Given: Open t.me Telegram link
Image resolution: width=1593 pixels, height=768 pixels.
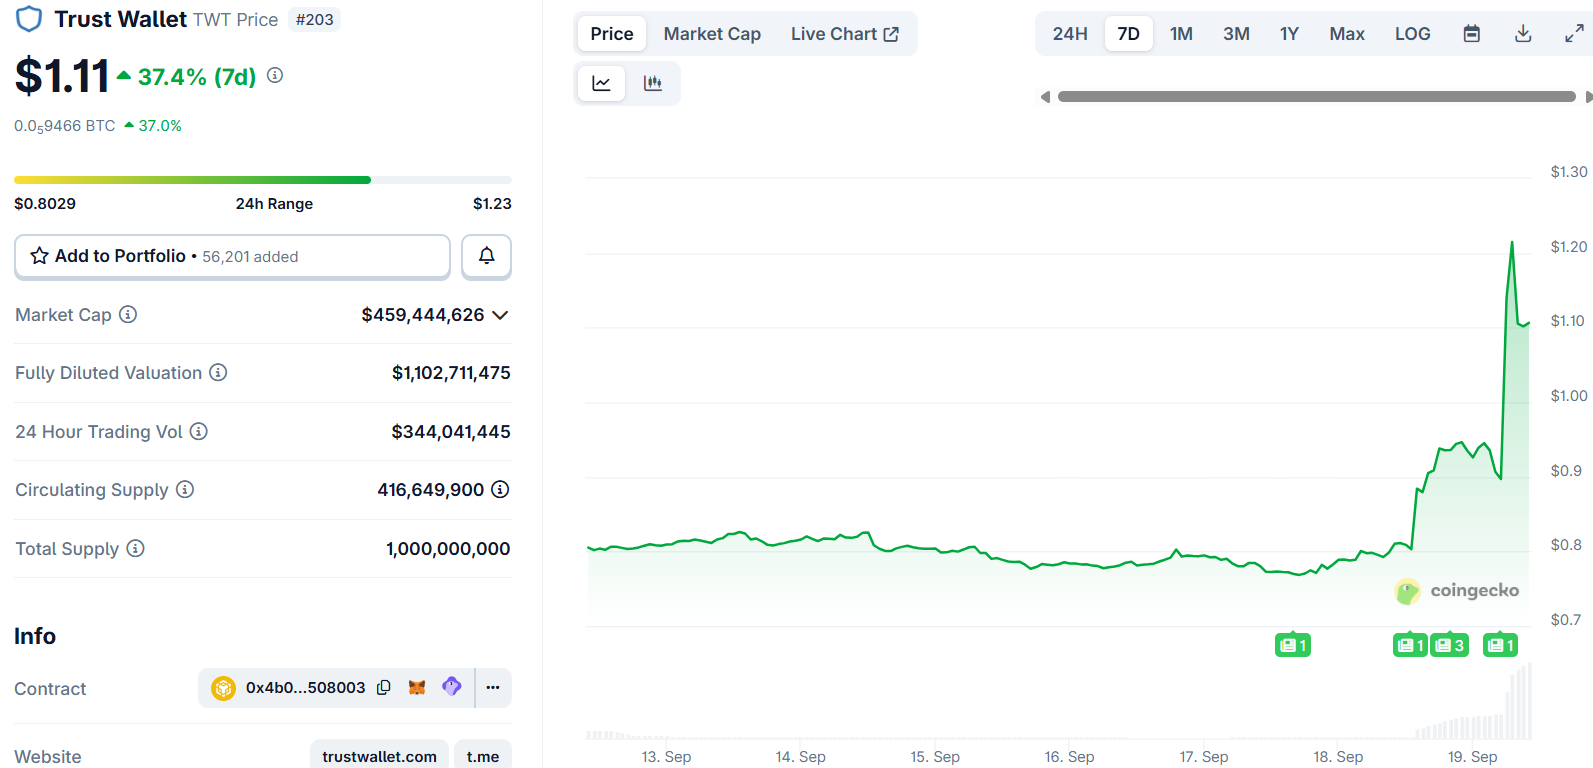Looking at the screenshot, I should tap(483, 756).
